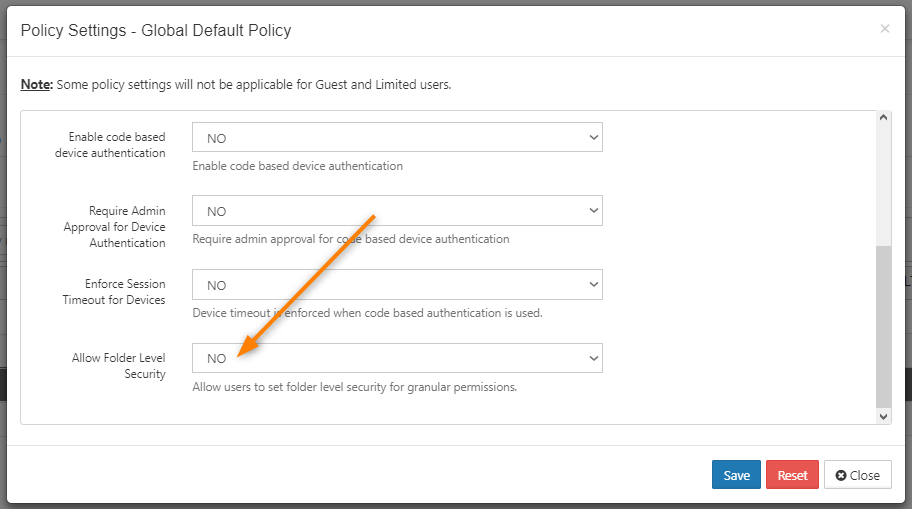Open the Enable code based device authentication dropdown
912x509 pixels.
pos(397,137)
